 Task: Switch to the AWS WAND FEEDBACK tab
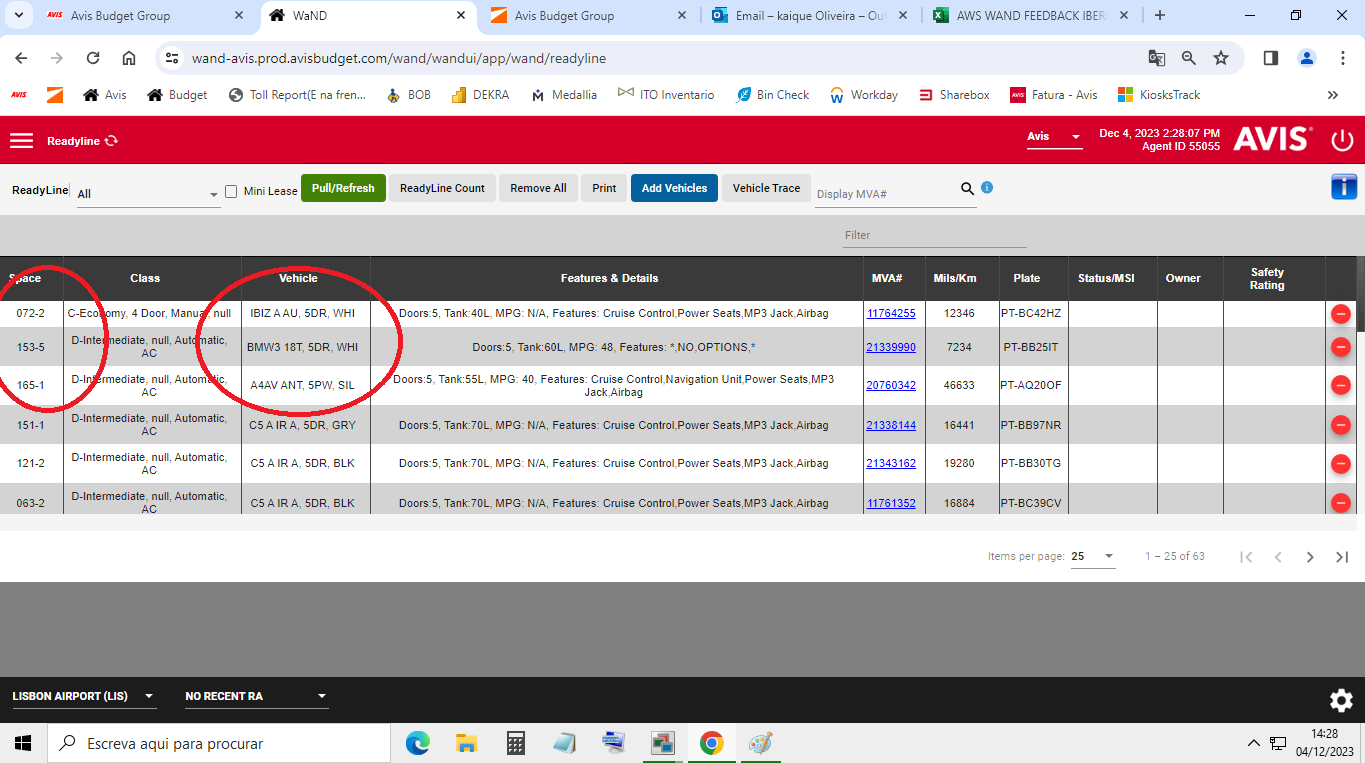tap(1031, 16)
